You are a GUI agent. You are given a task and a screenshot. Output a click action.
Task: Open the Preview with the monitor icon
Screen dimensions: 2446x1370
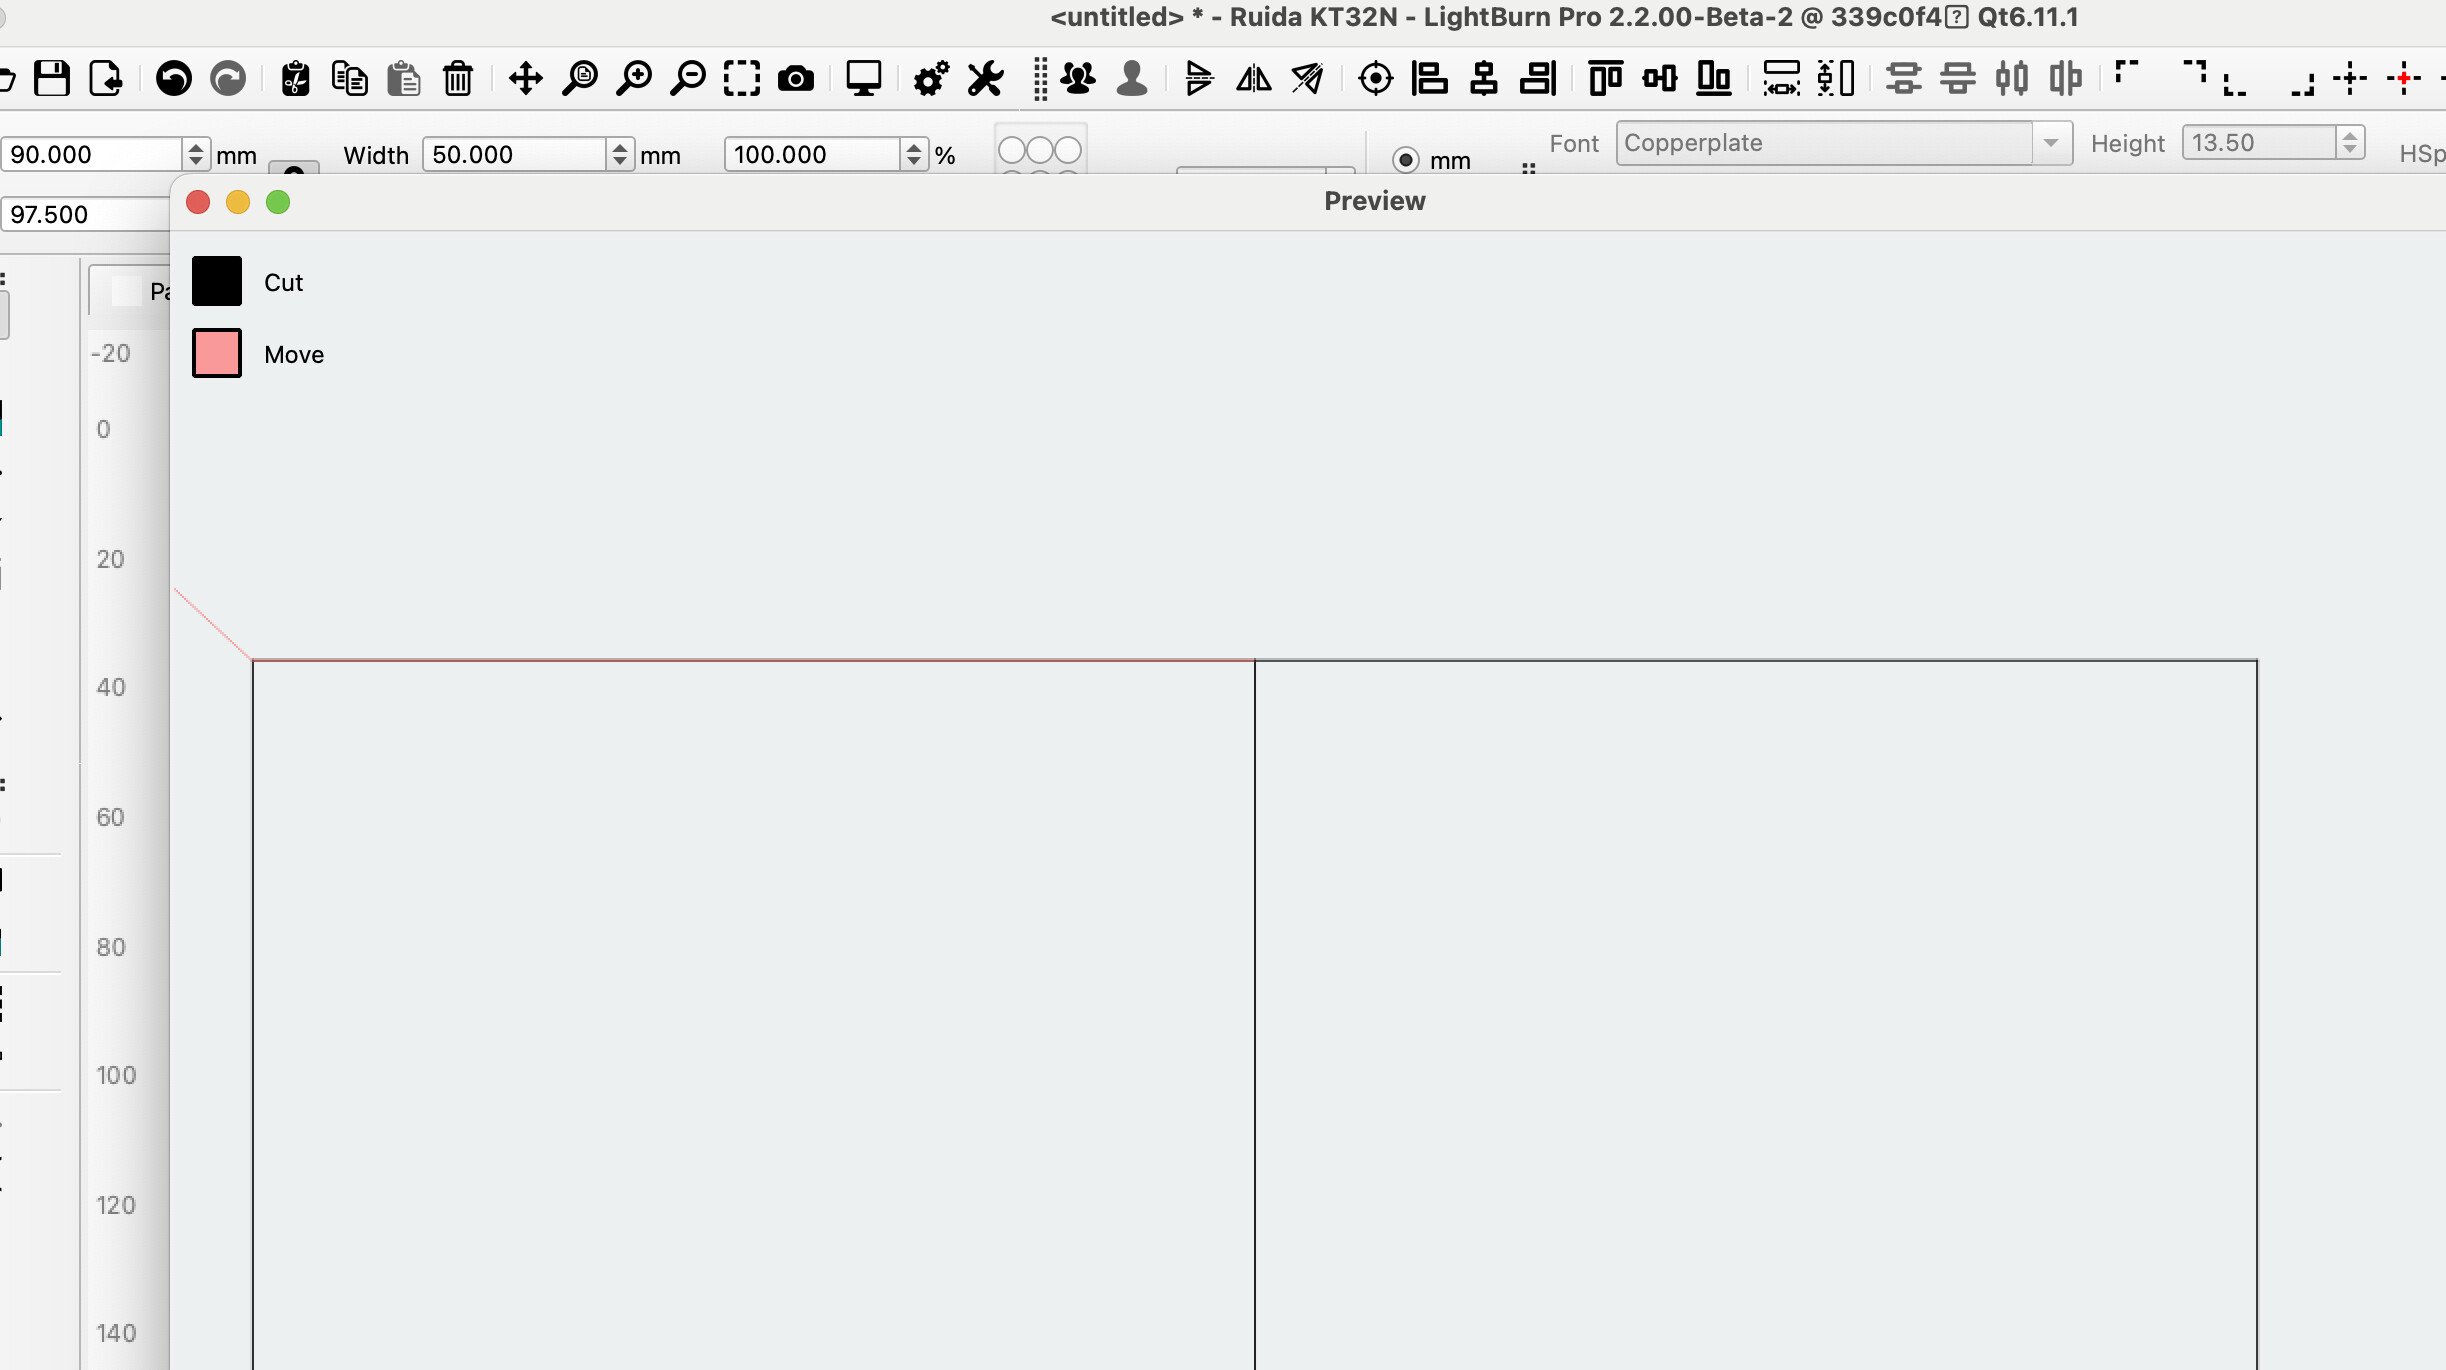pyautogui.click(x=864, y=78)
